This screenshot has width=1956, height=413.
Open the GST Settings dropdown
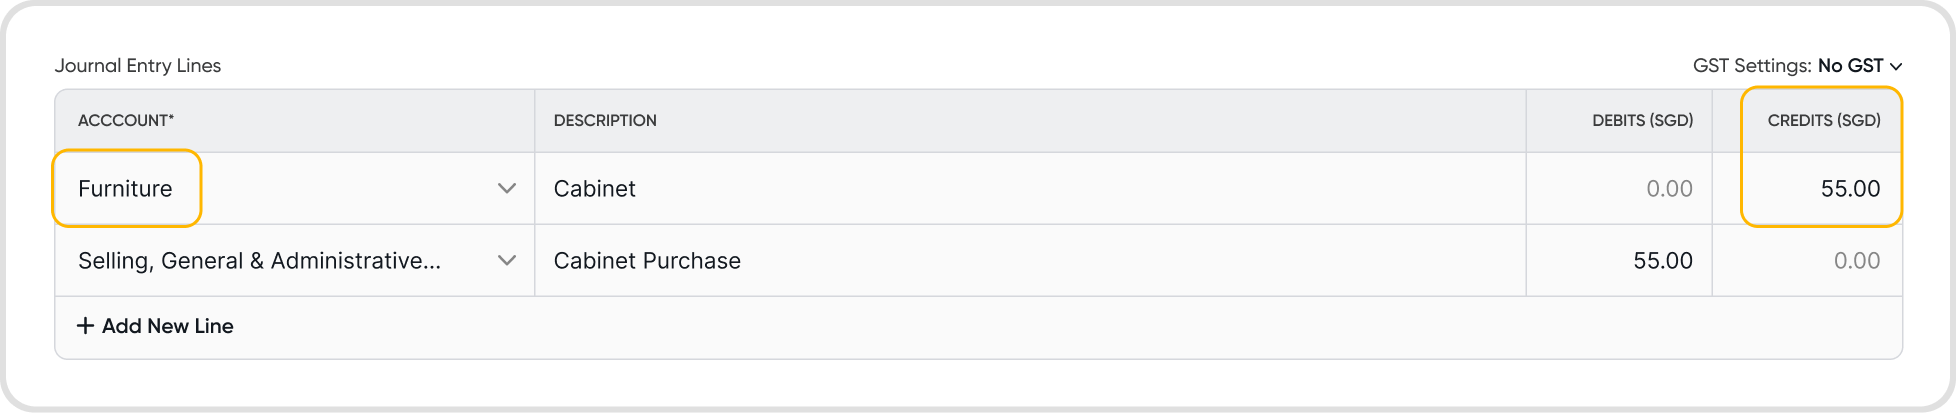pos(1797,66)
